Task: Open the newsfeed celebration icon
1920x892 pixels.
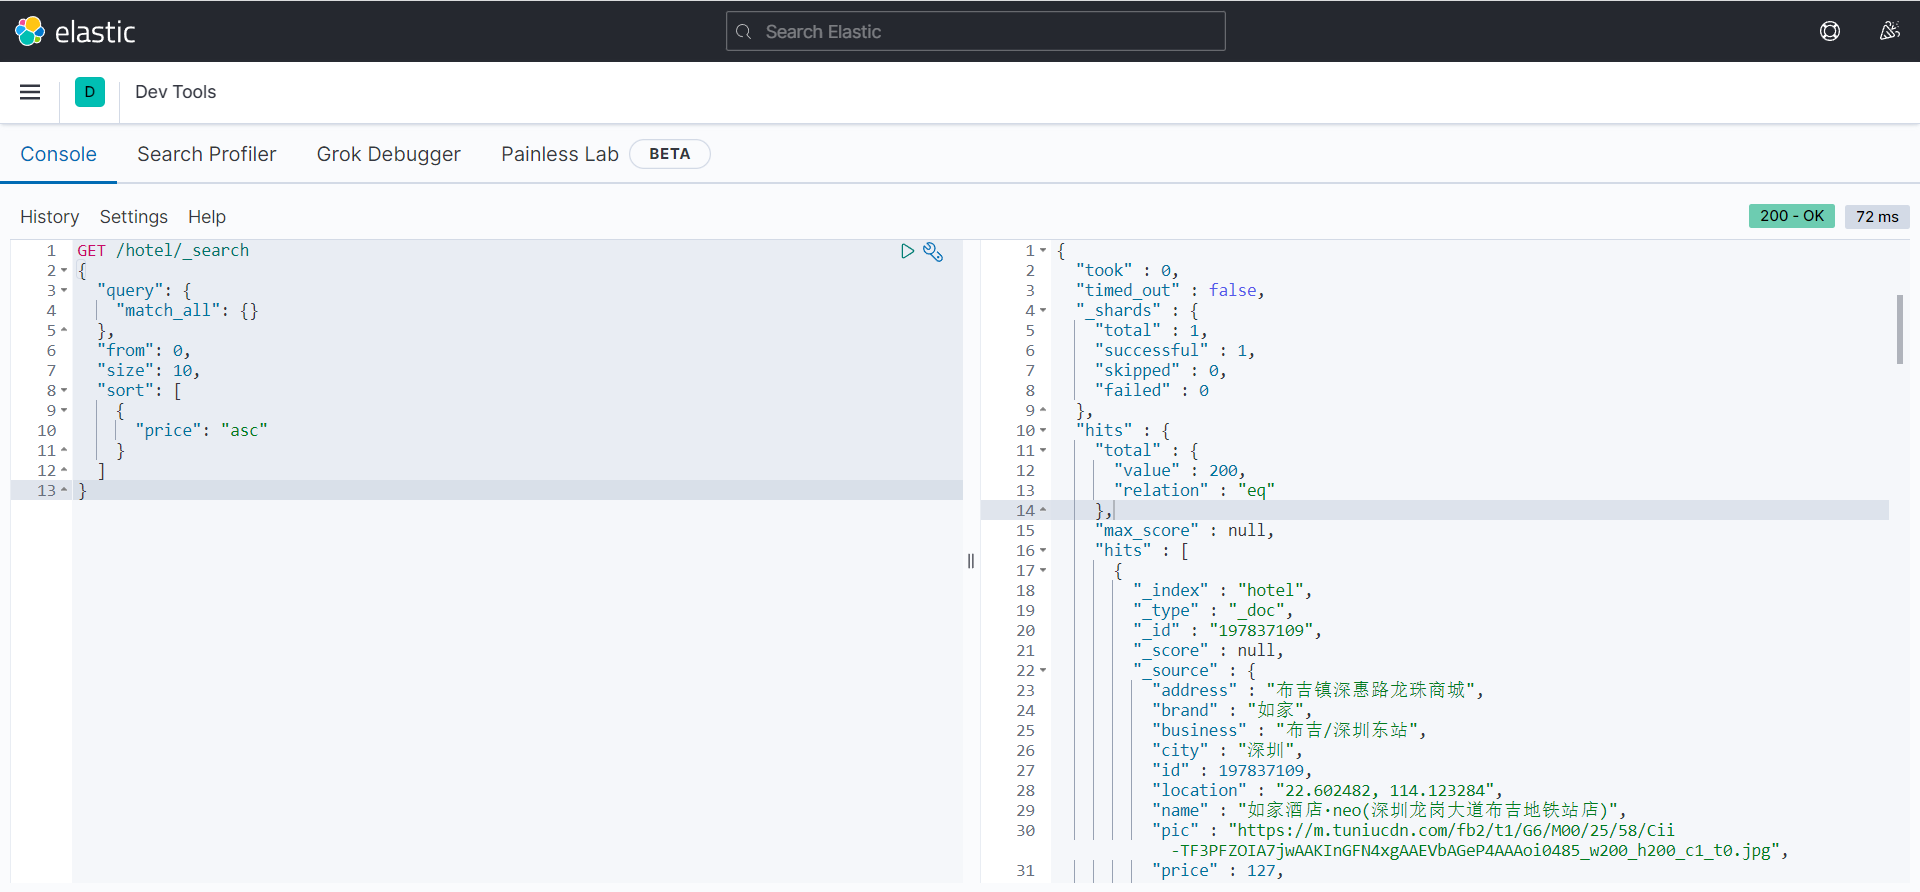Action: tap(1889, 31)
